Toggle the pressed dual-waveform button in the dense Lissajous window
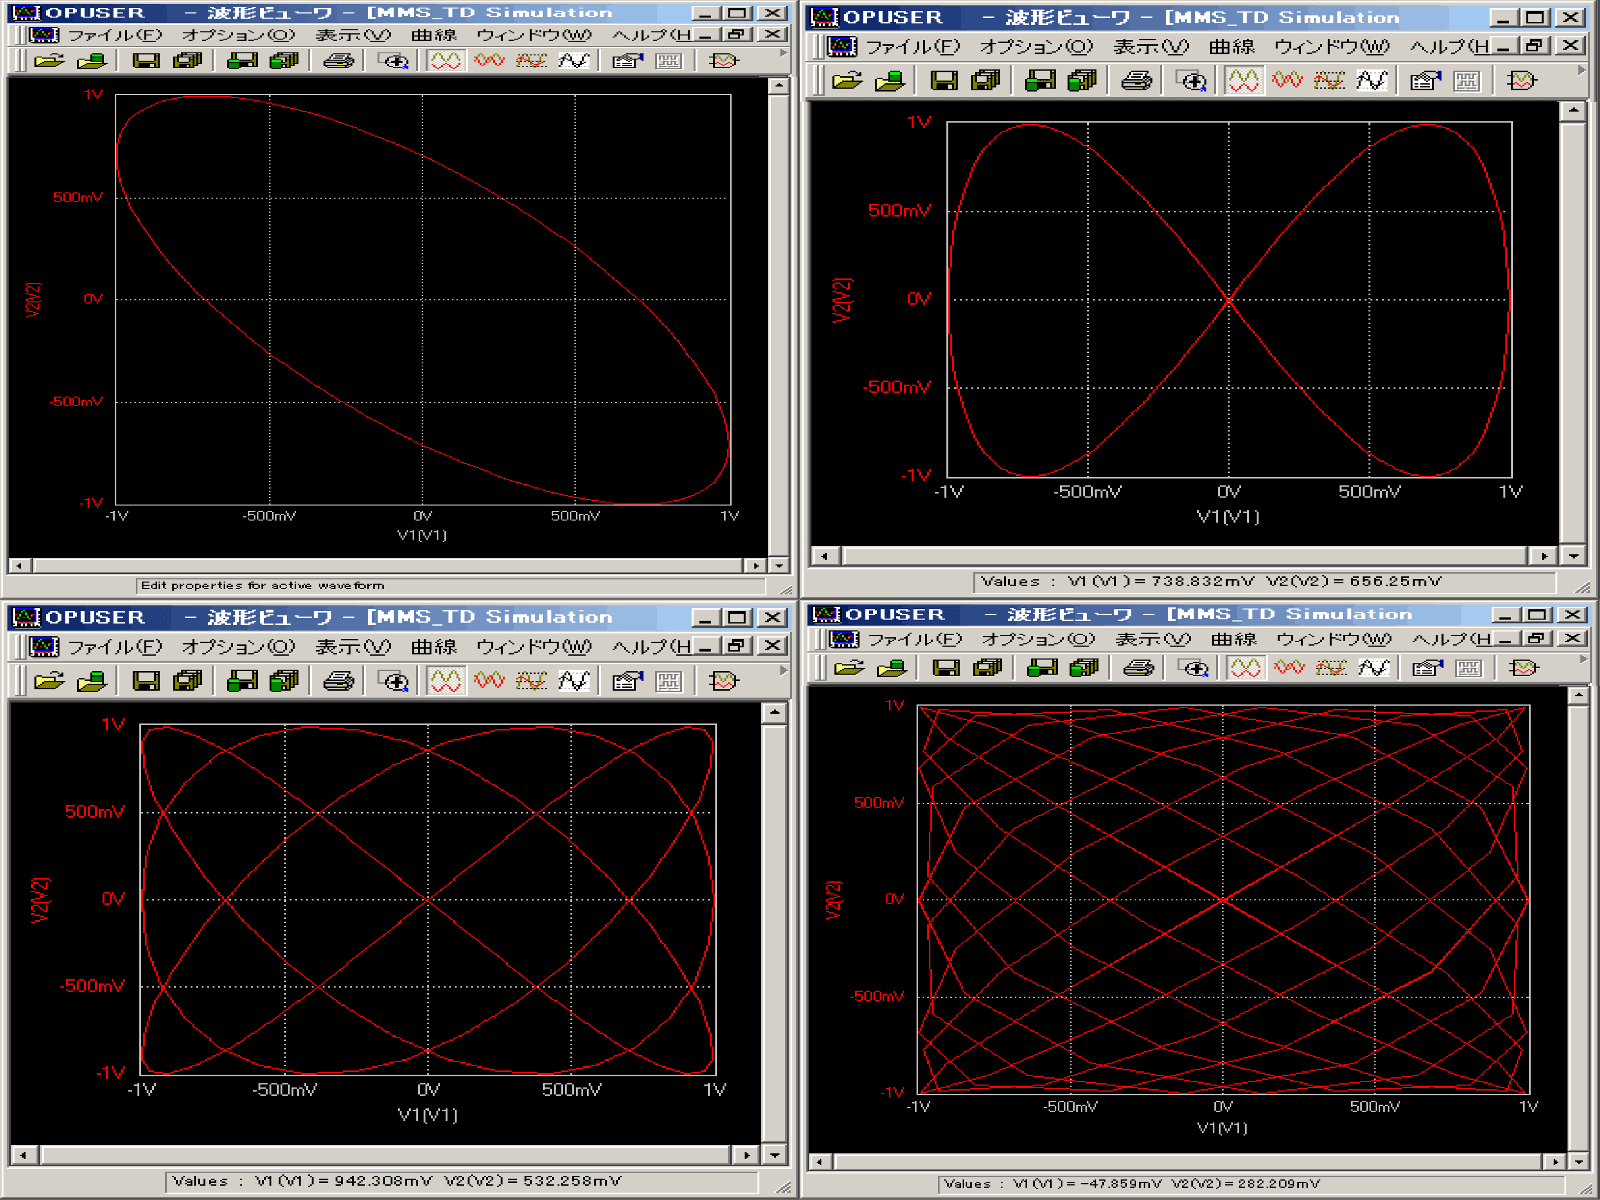 pyautogui.click(x=1245, y=667)
